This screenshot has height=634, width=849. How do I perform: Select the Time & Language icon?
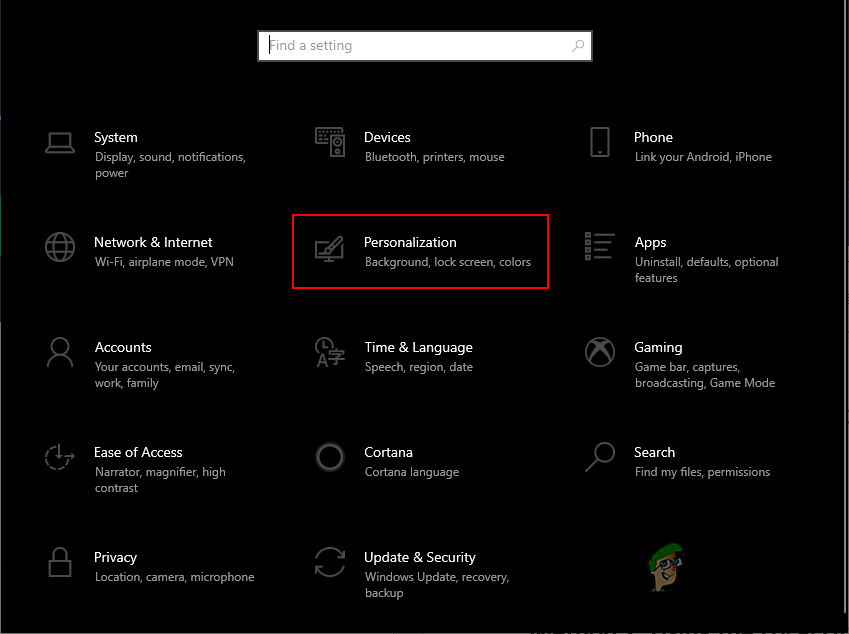tap(330, 353)
